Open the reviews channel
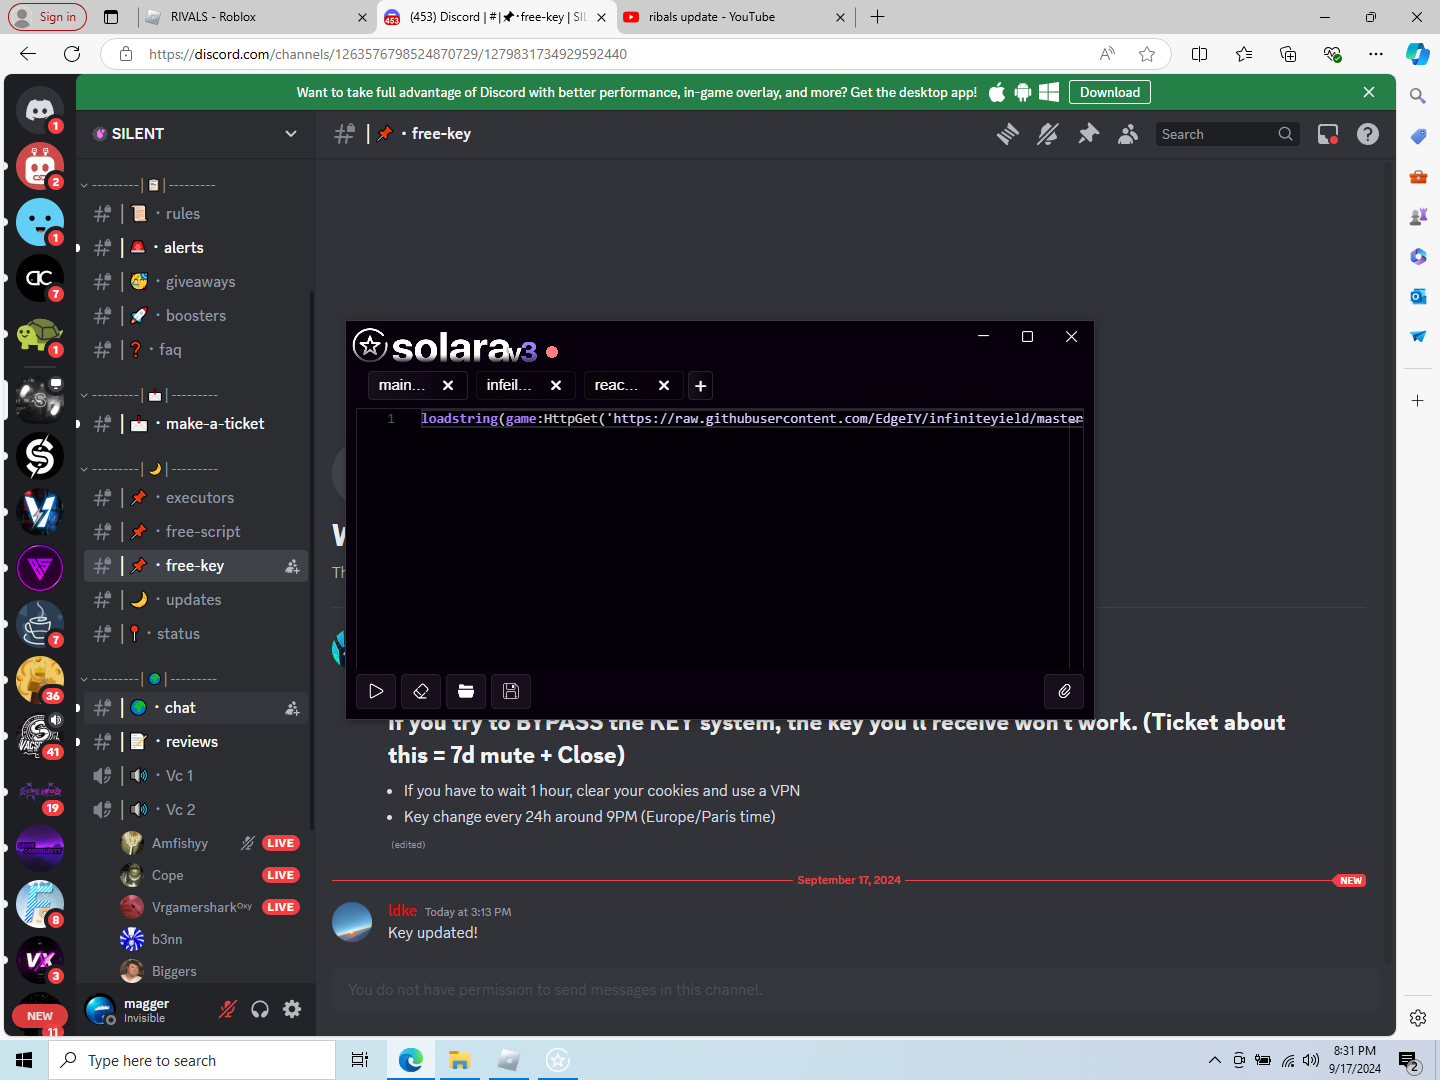The width and height of the screenshot is (1440, 1080). click(x=196, y=742)
